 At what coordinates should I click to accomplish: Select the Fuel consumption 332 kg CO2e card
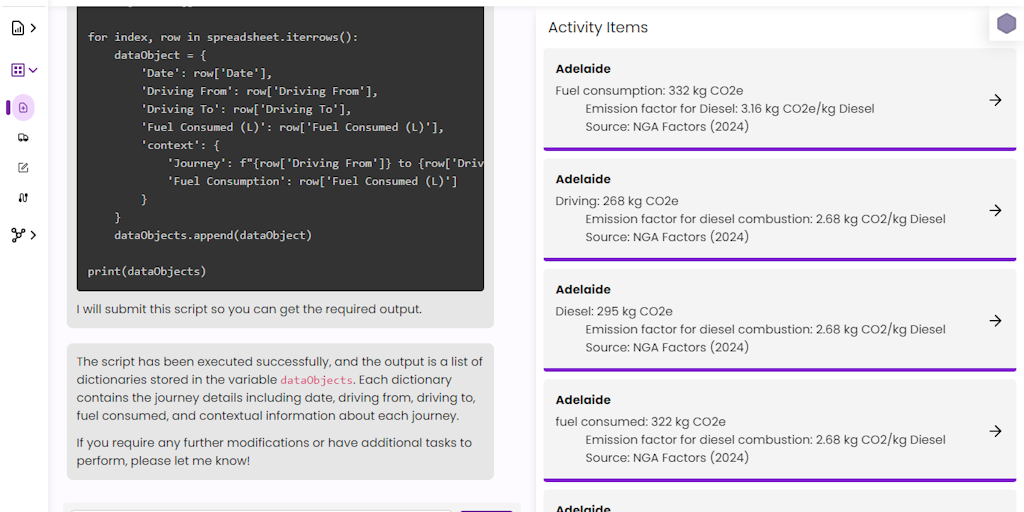[780, 99]
